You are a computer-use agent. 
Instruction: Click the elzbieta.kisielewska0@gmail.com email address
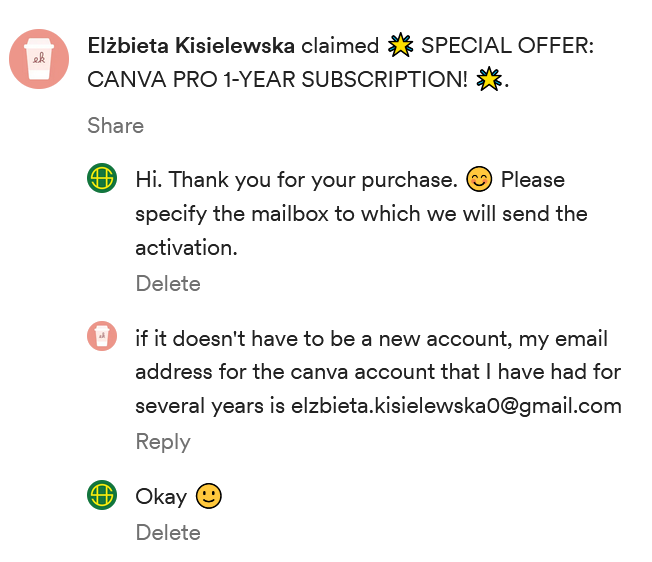tap(456, 407)
